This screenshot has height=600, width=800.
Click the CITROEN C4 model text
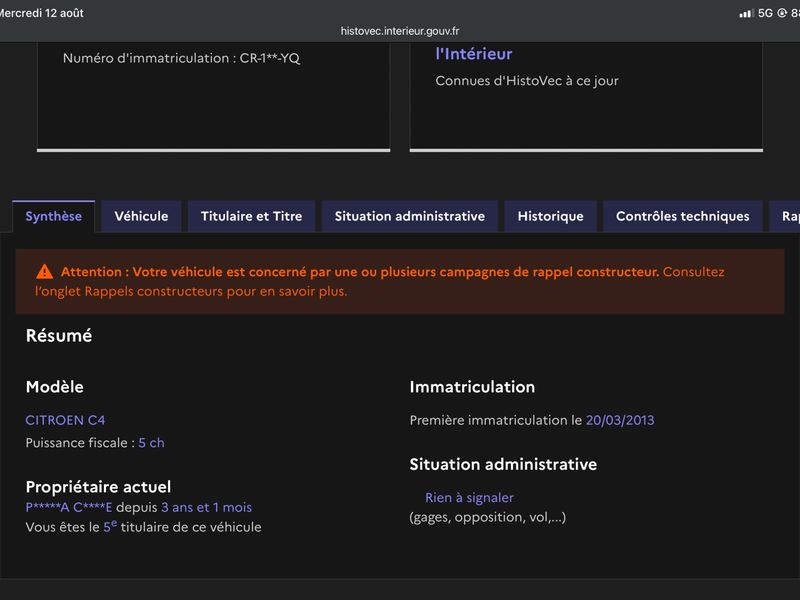(65, 420)
